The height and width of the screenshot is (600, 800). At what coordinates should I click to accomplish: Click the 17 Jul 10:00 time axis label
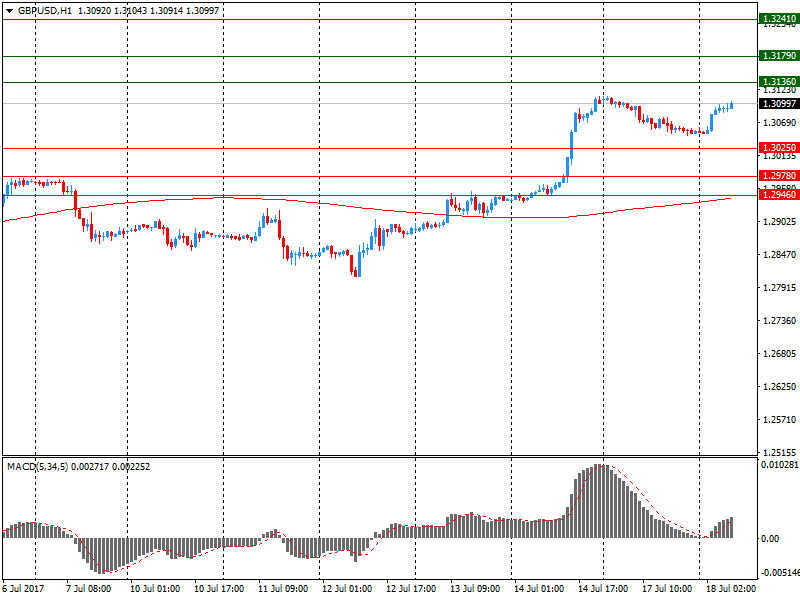pos(667,589)
